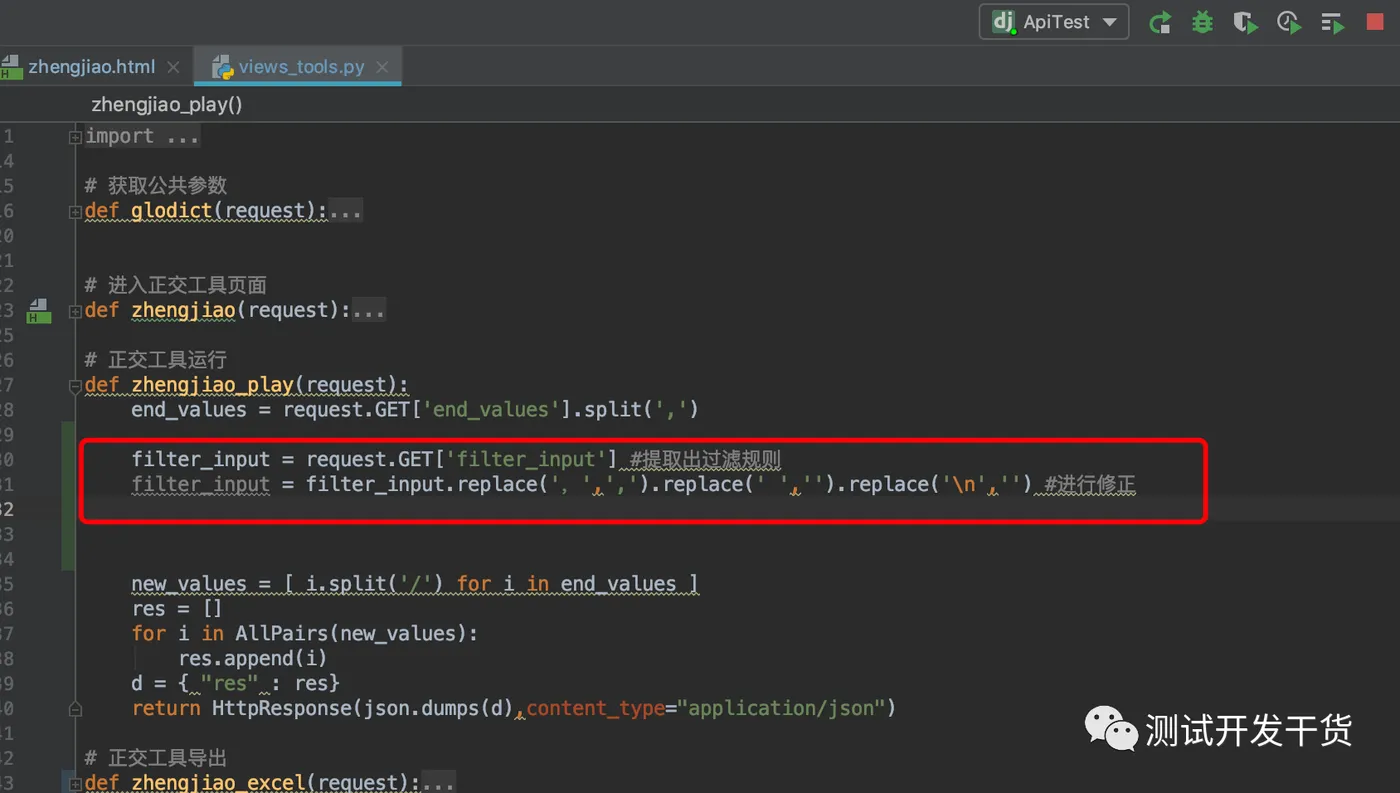Switch to the views_tools.py tab

click(x=301, y=67)
